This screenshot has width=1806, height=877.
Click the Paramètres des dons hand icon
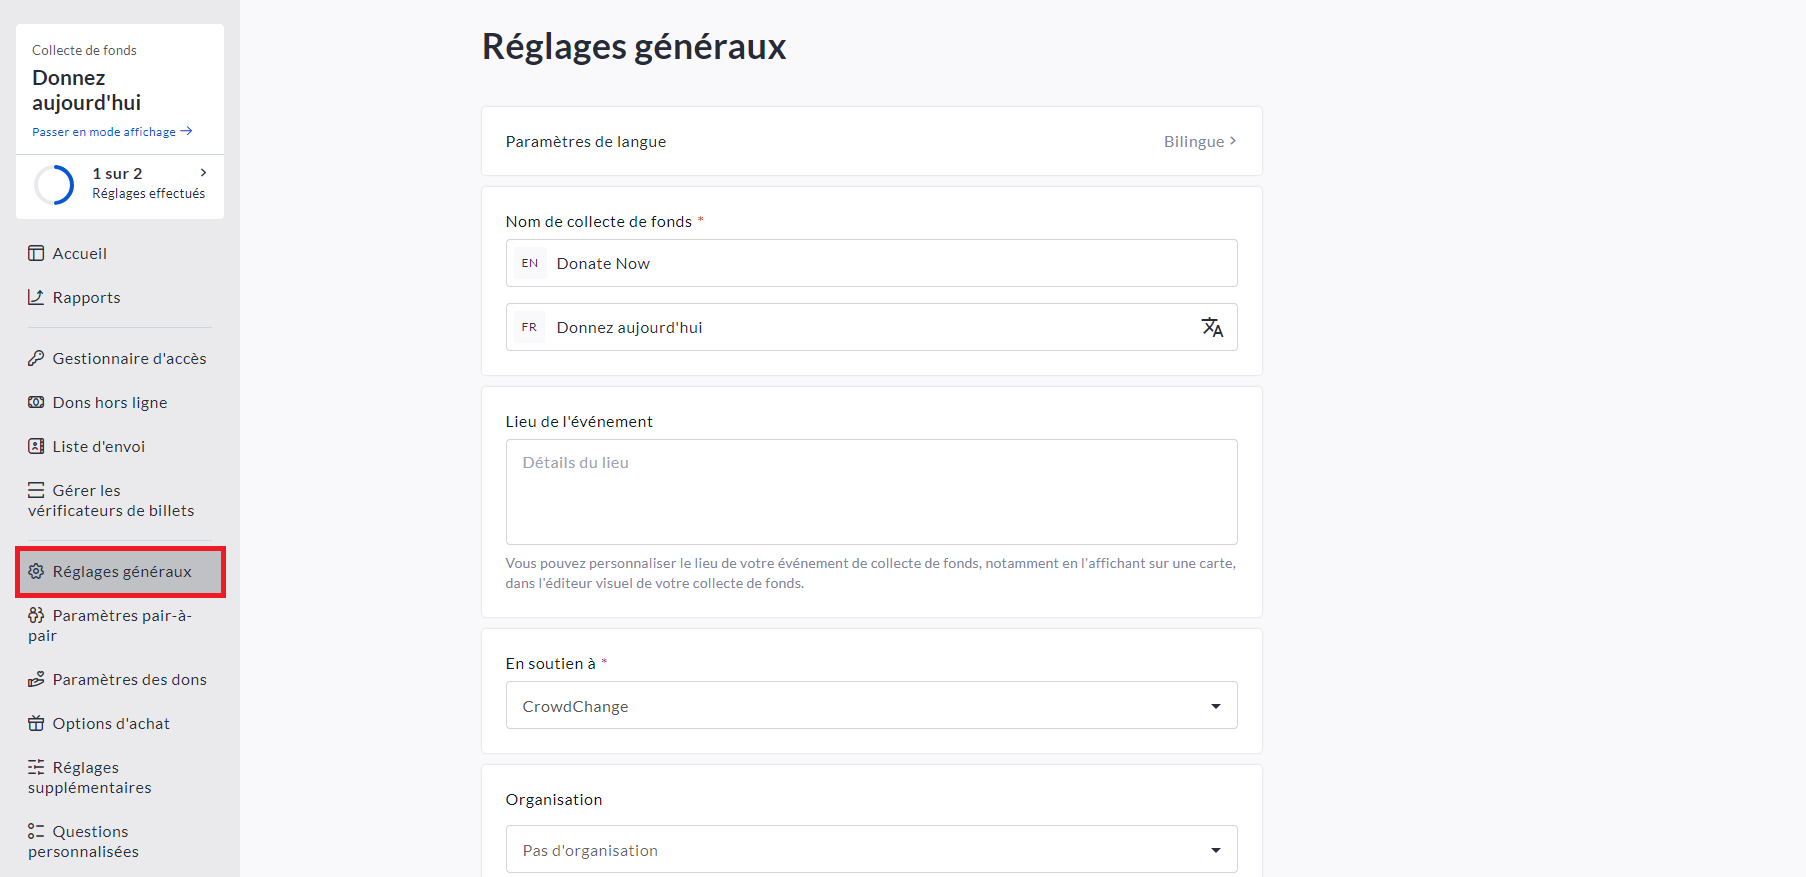point(36,679)
